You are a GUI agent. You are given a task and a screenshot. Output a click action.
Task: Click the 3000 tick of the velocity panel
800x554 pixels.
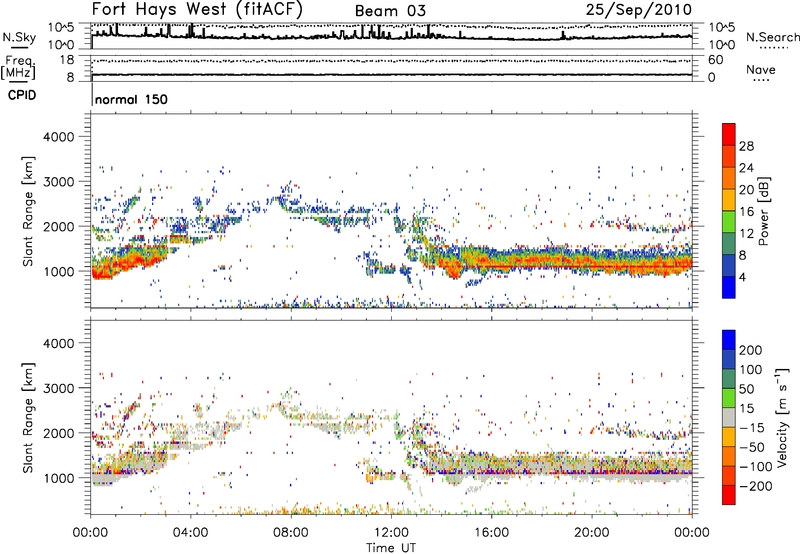58,388
